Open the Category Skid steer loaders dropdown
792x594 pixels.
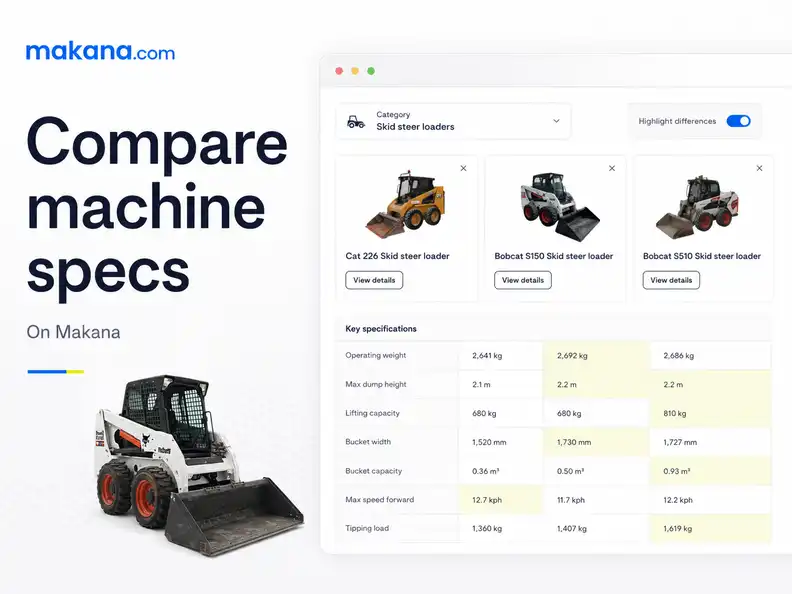click(453, 121)
